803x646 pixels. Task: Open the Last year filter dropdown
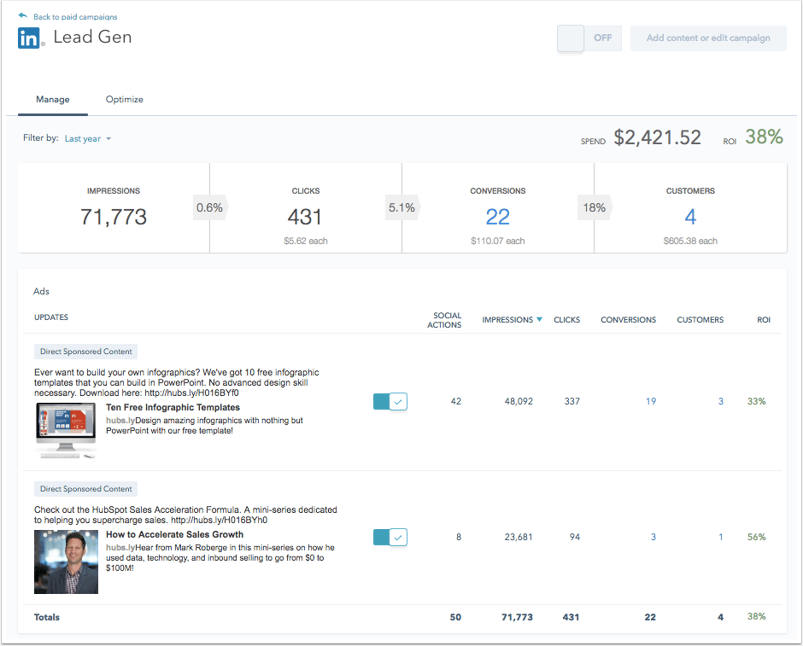[x=88, y=139]
